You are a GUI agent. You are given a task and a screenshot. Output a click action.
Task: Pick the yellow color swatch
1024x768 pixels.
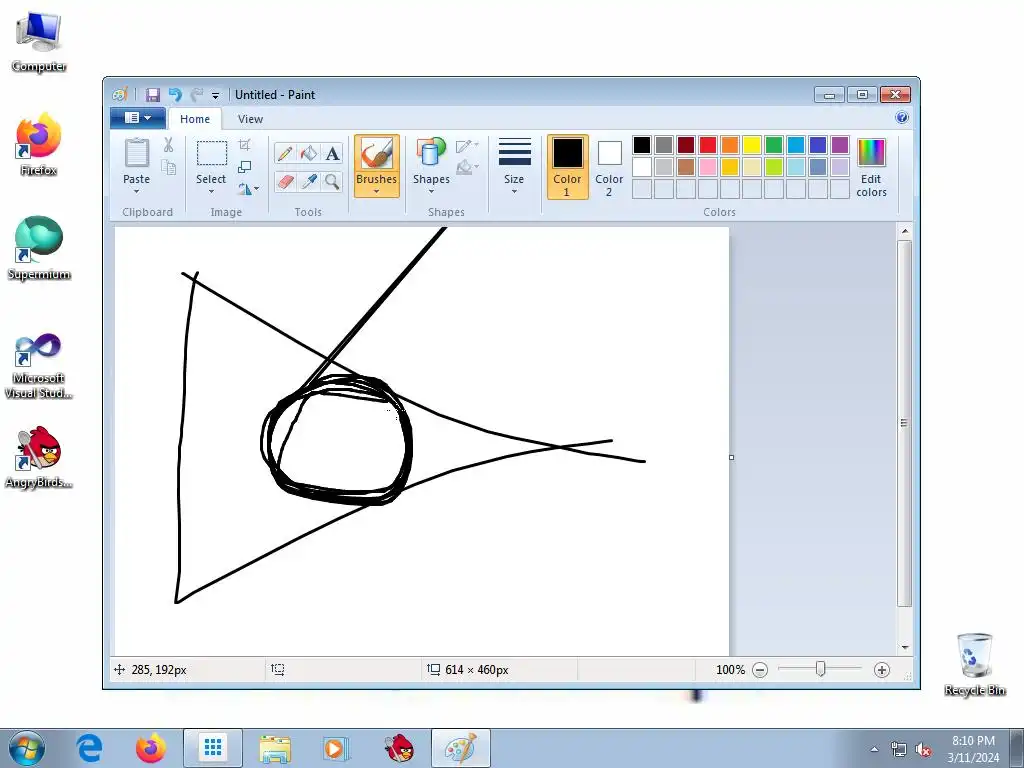(752, 144)
